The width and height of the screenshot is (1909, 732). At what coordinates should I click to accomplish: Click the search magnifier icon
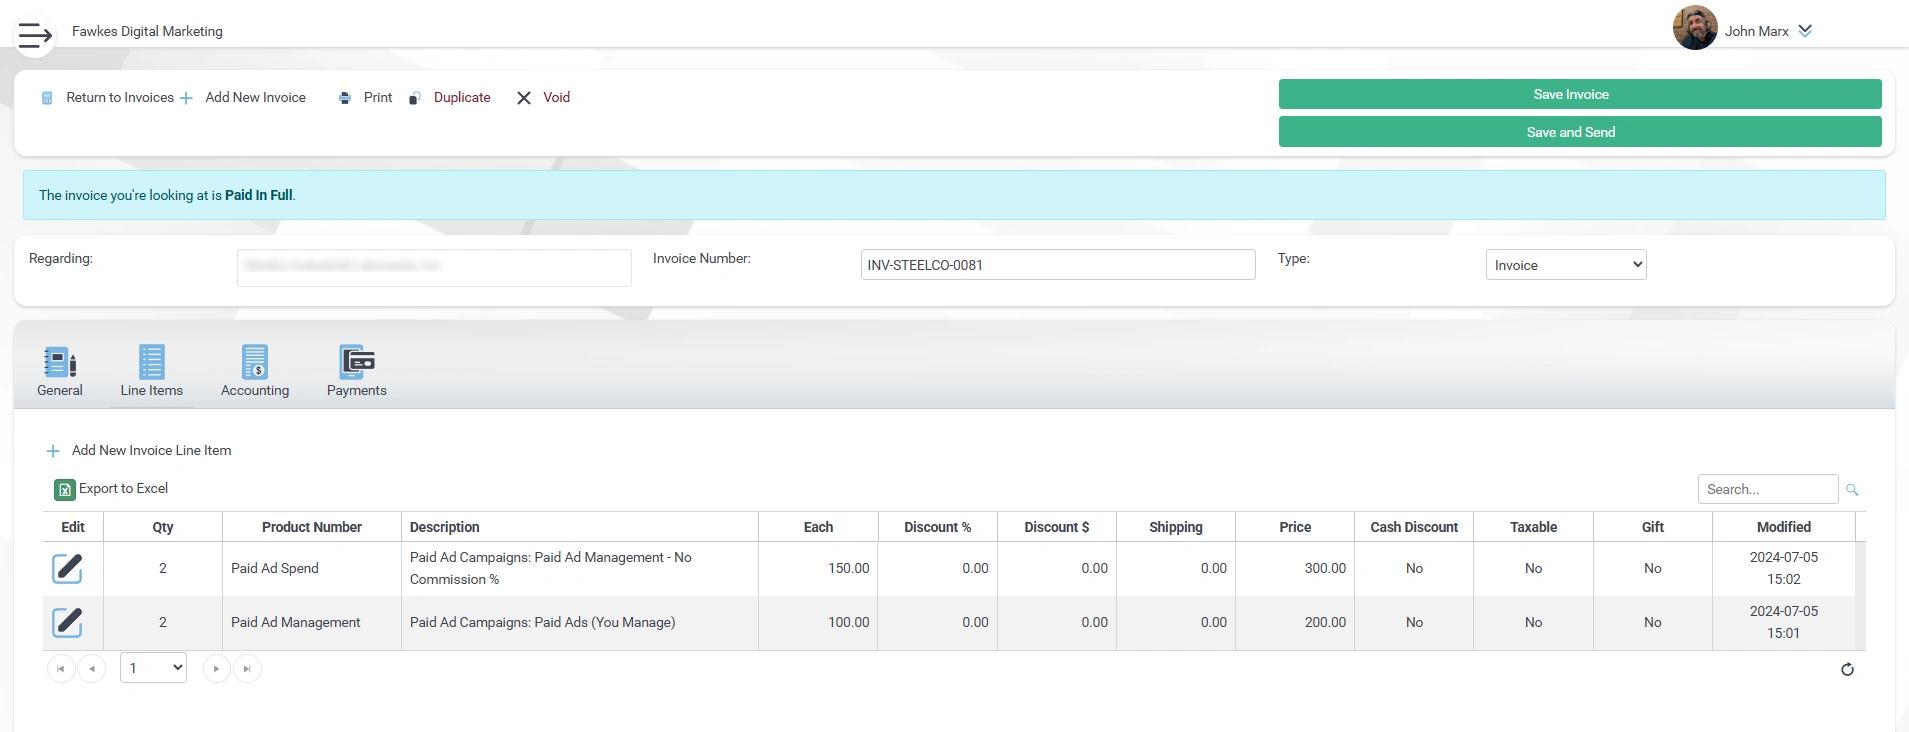click(1852, 490)
